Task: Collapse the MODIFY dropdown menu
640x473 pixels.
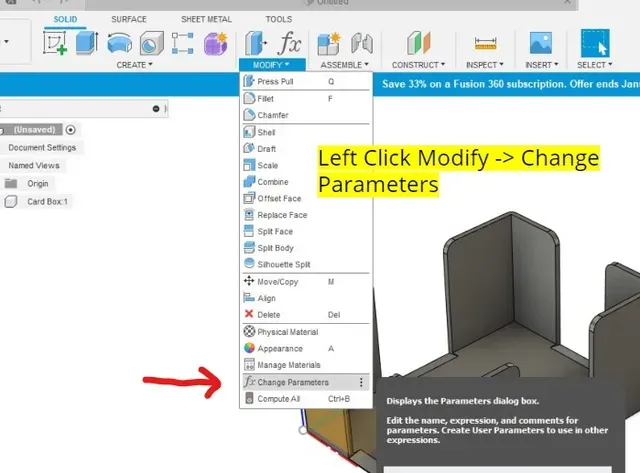Action: tap(272, 65)
